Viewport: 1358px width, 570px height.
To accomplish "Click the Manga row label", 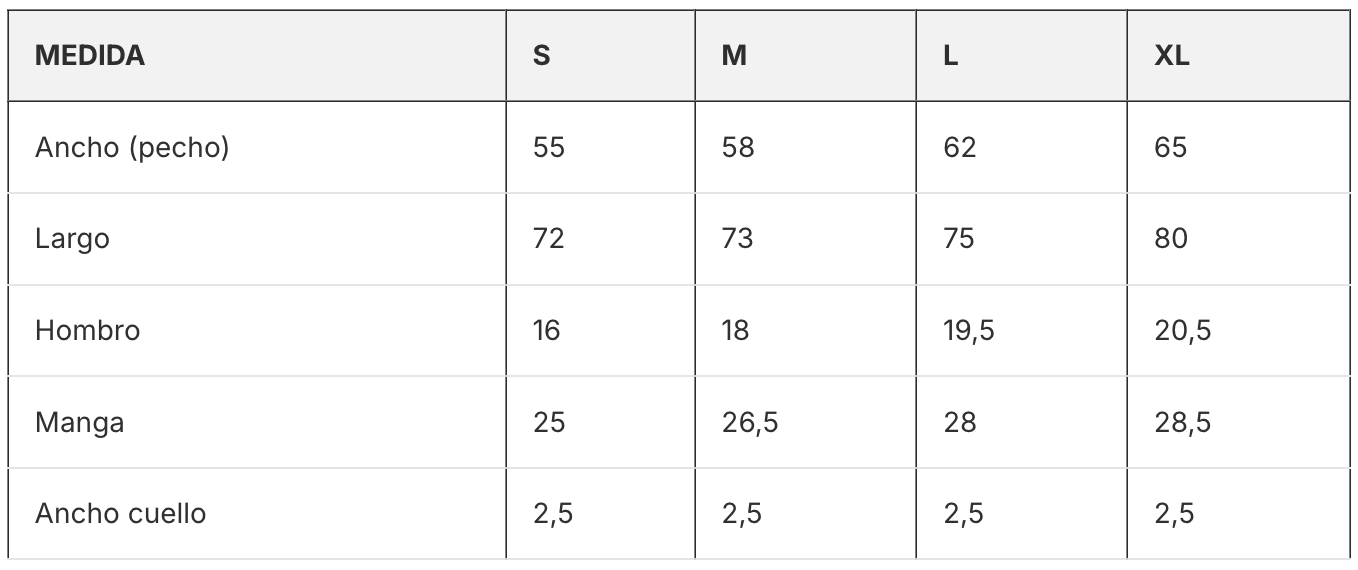I will 80,422.
